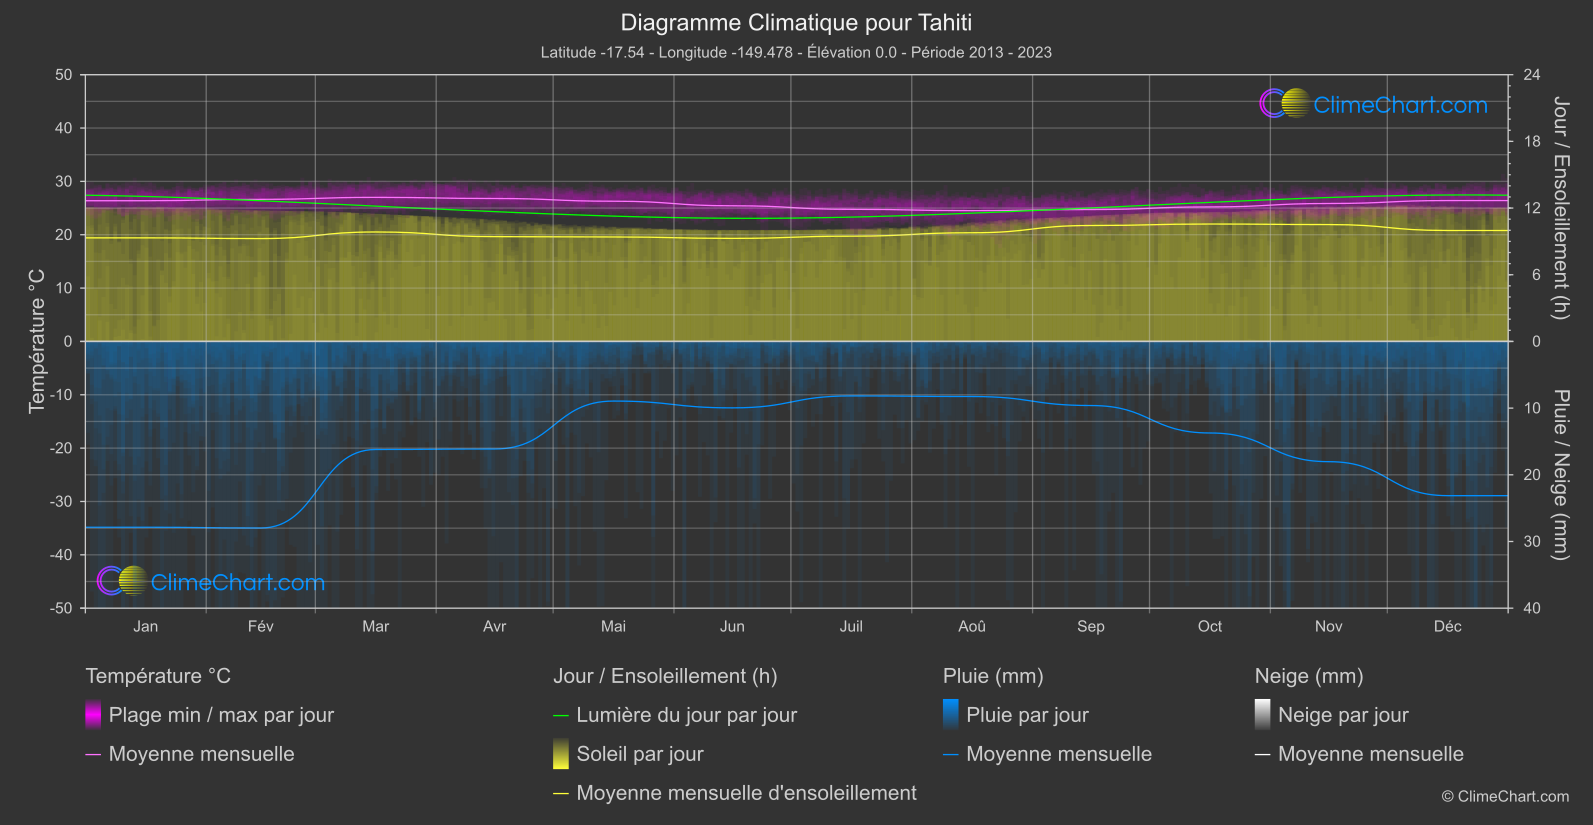Screen dimensions: 1593x825
Task: Click the 'Mar' month label on the axis
Action: pyautogui.click(x=375, y=626)
